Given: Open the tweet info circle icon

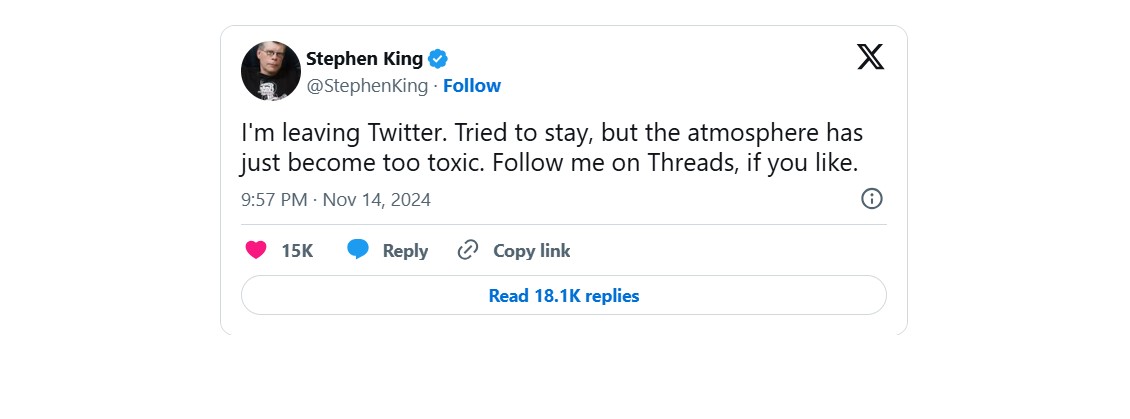Looking at the screenshot, I should coord(872,199).
